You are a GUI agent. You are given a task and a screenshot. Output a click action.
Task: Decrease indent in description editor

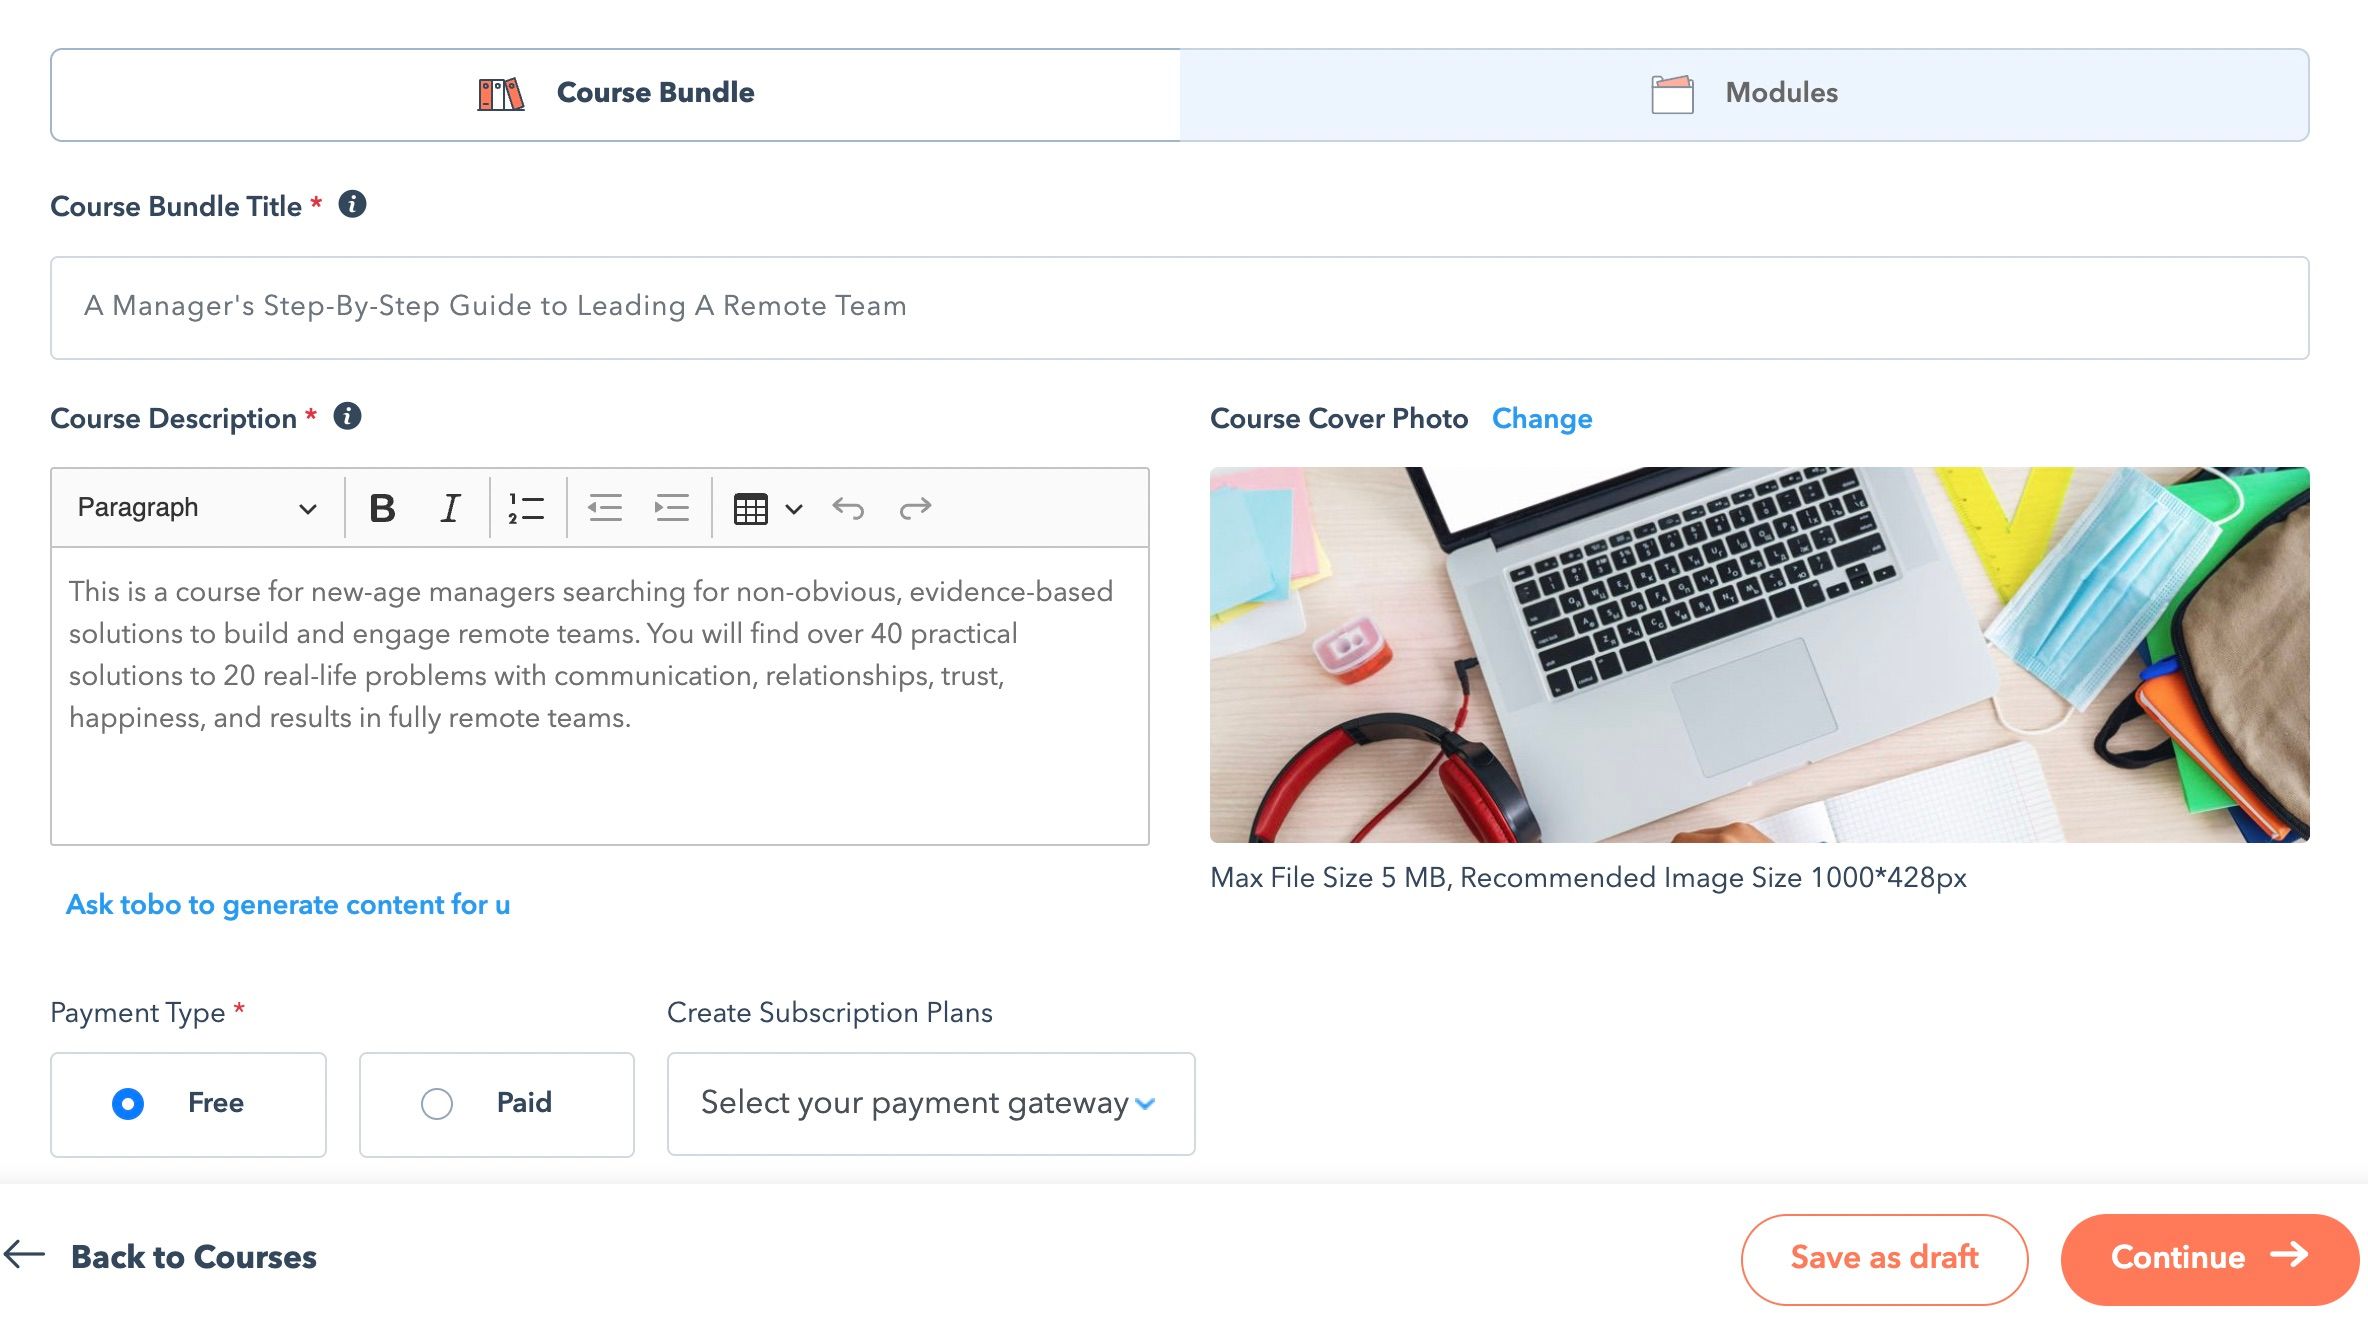tap(605, 508)
